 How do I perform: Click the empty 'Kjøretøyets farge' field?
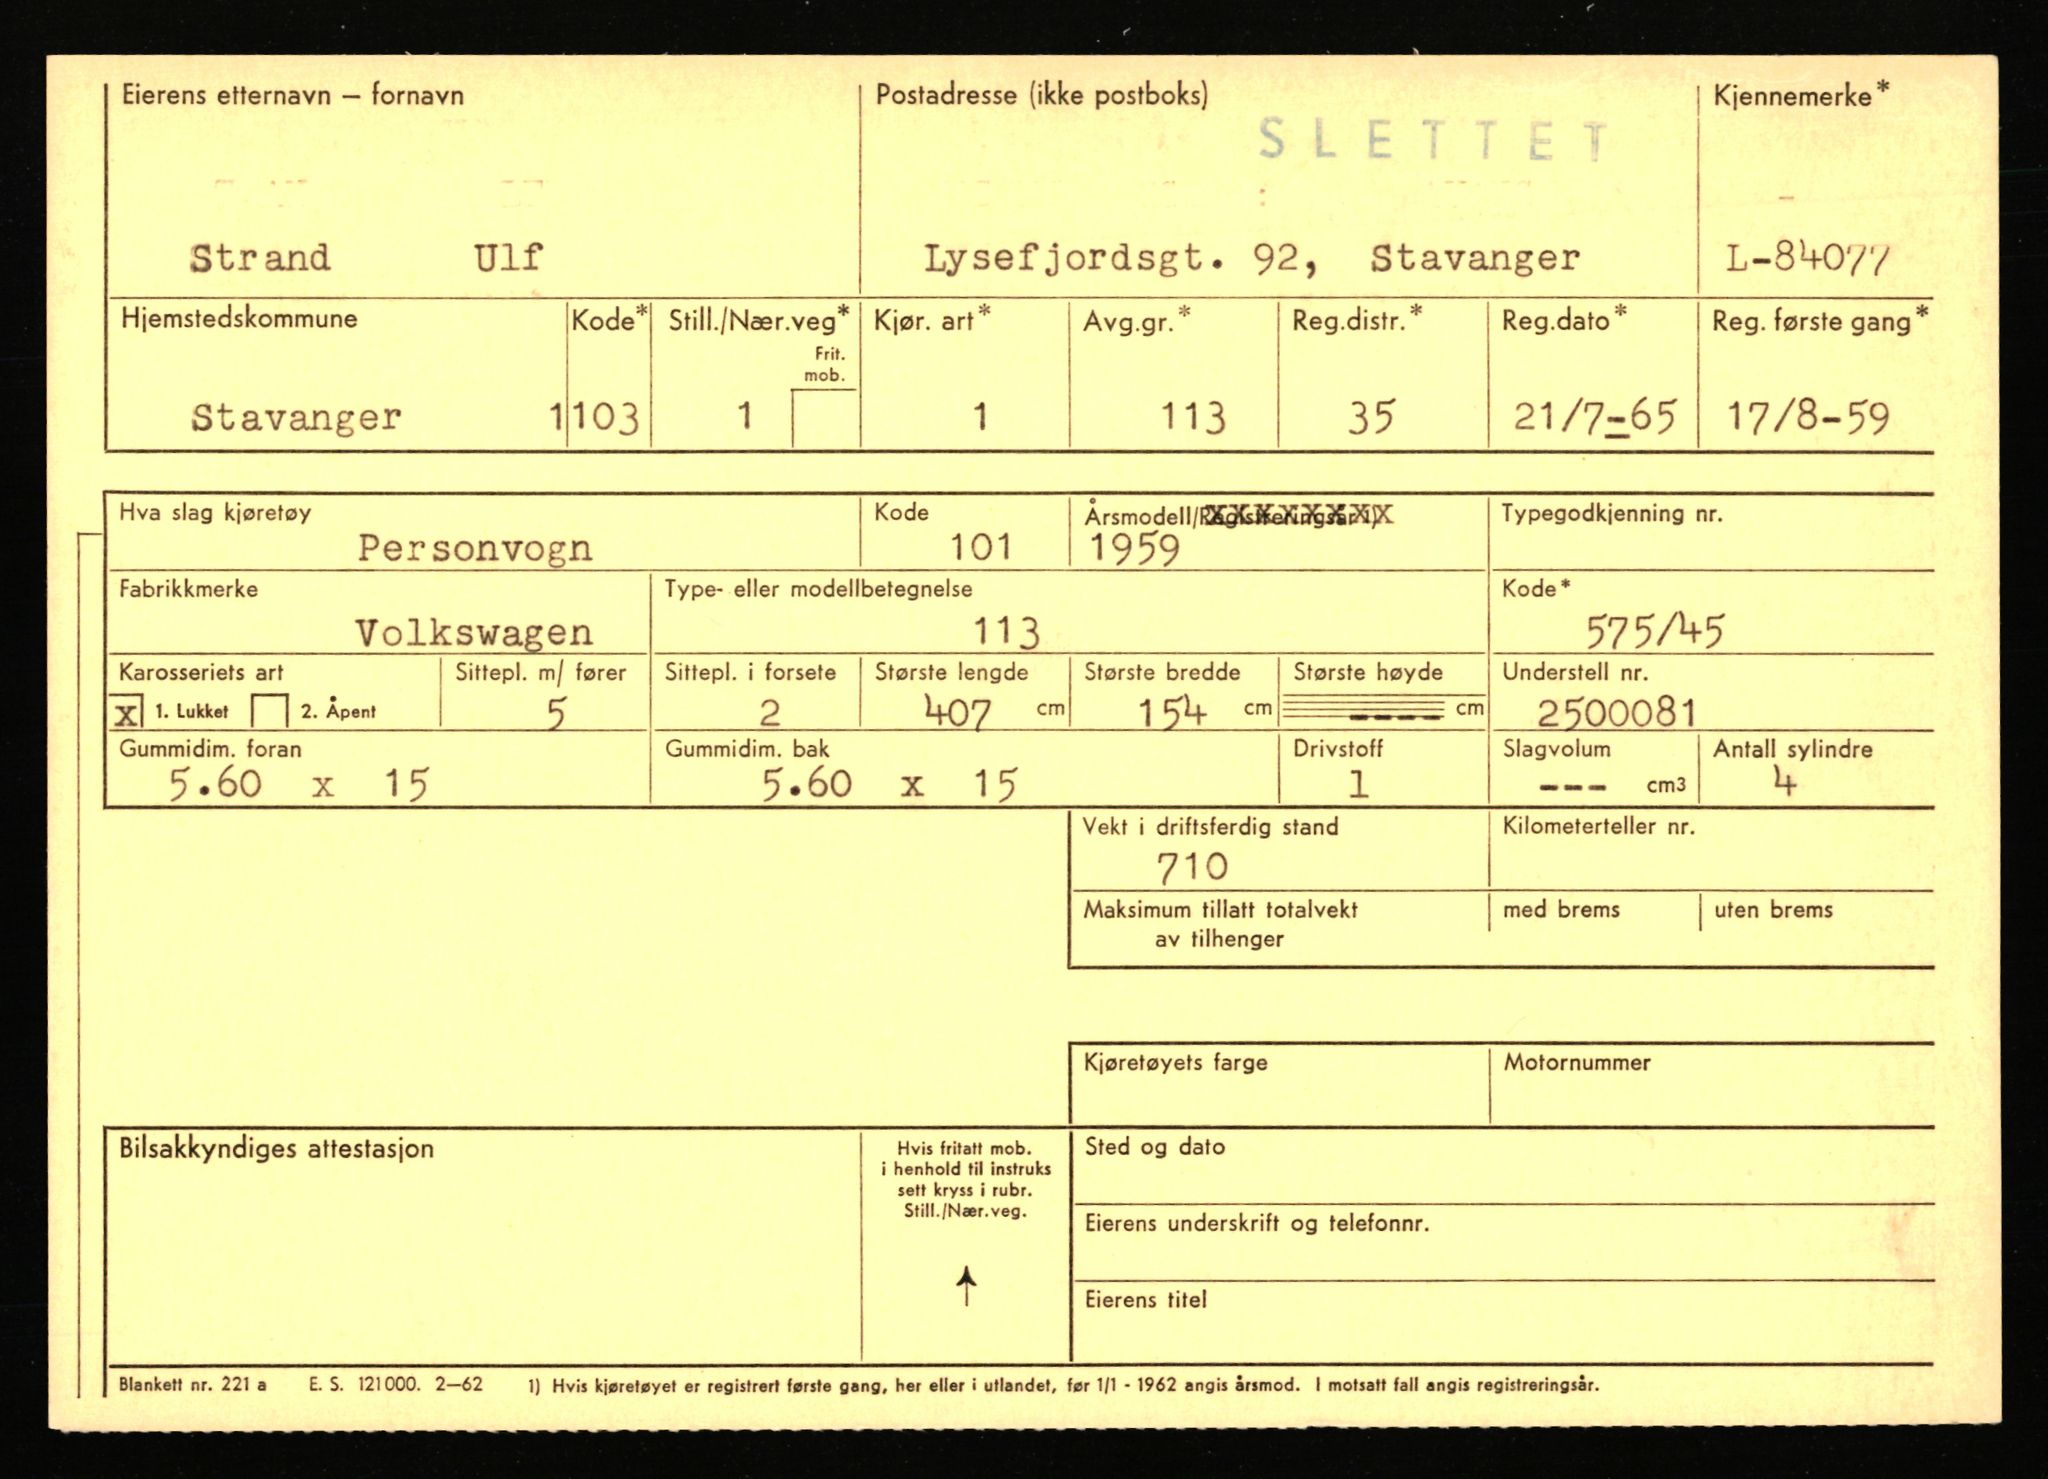(1279, 1084)
